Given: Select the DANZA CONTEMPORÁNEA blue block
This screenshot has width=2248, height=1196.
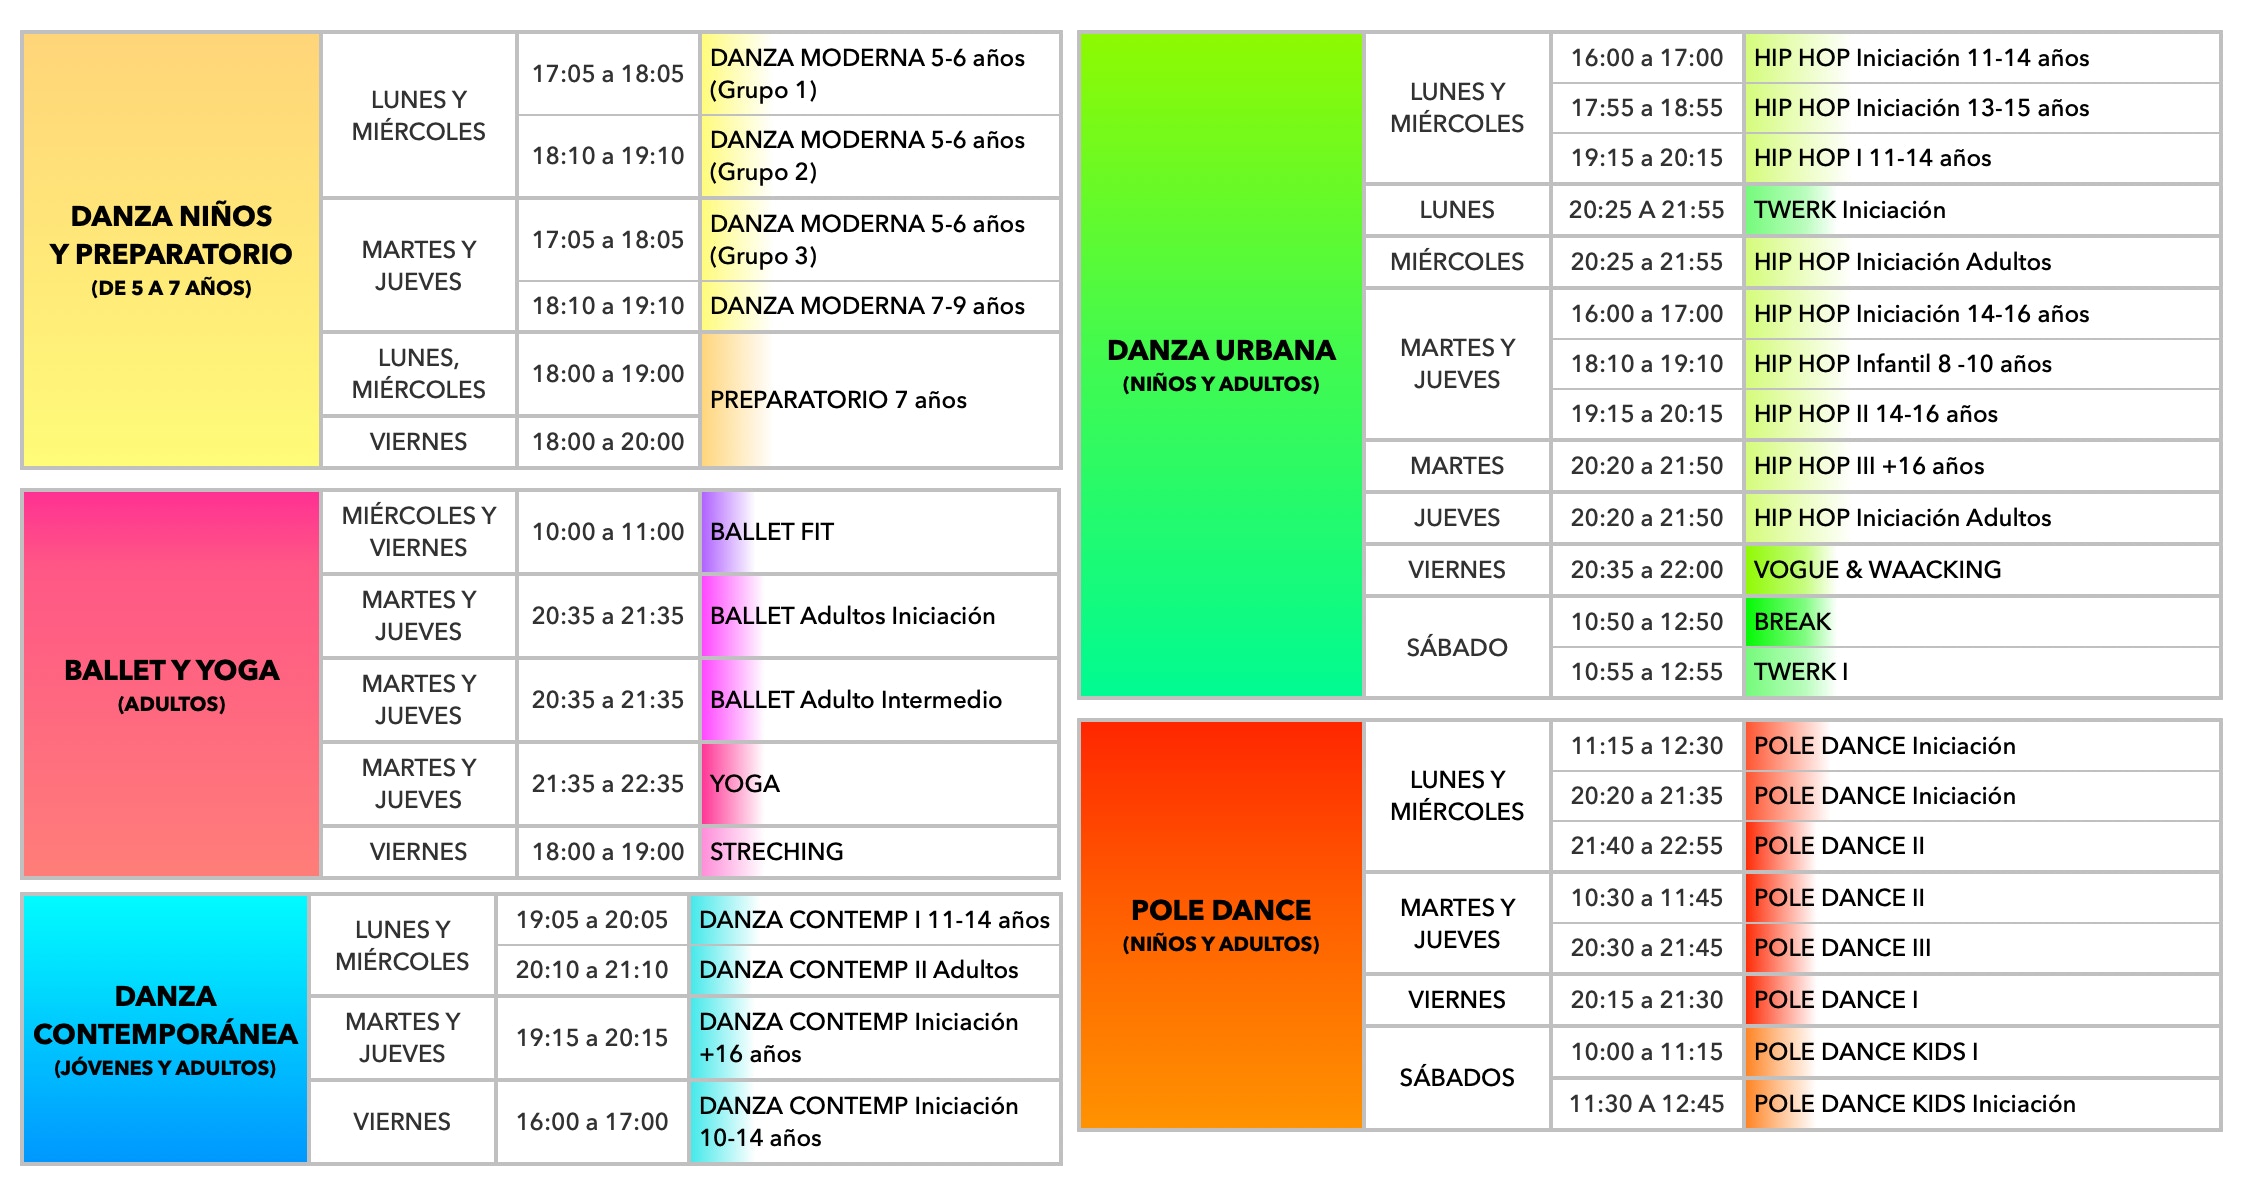Looking at the screenshot, I should coord(165,1029).
